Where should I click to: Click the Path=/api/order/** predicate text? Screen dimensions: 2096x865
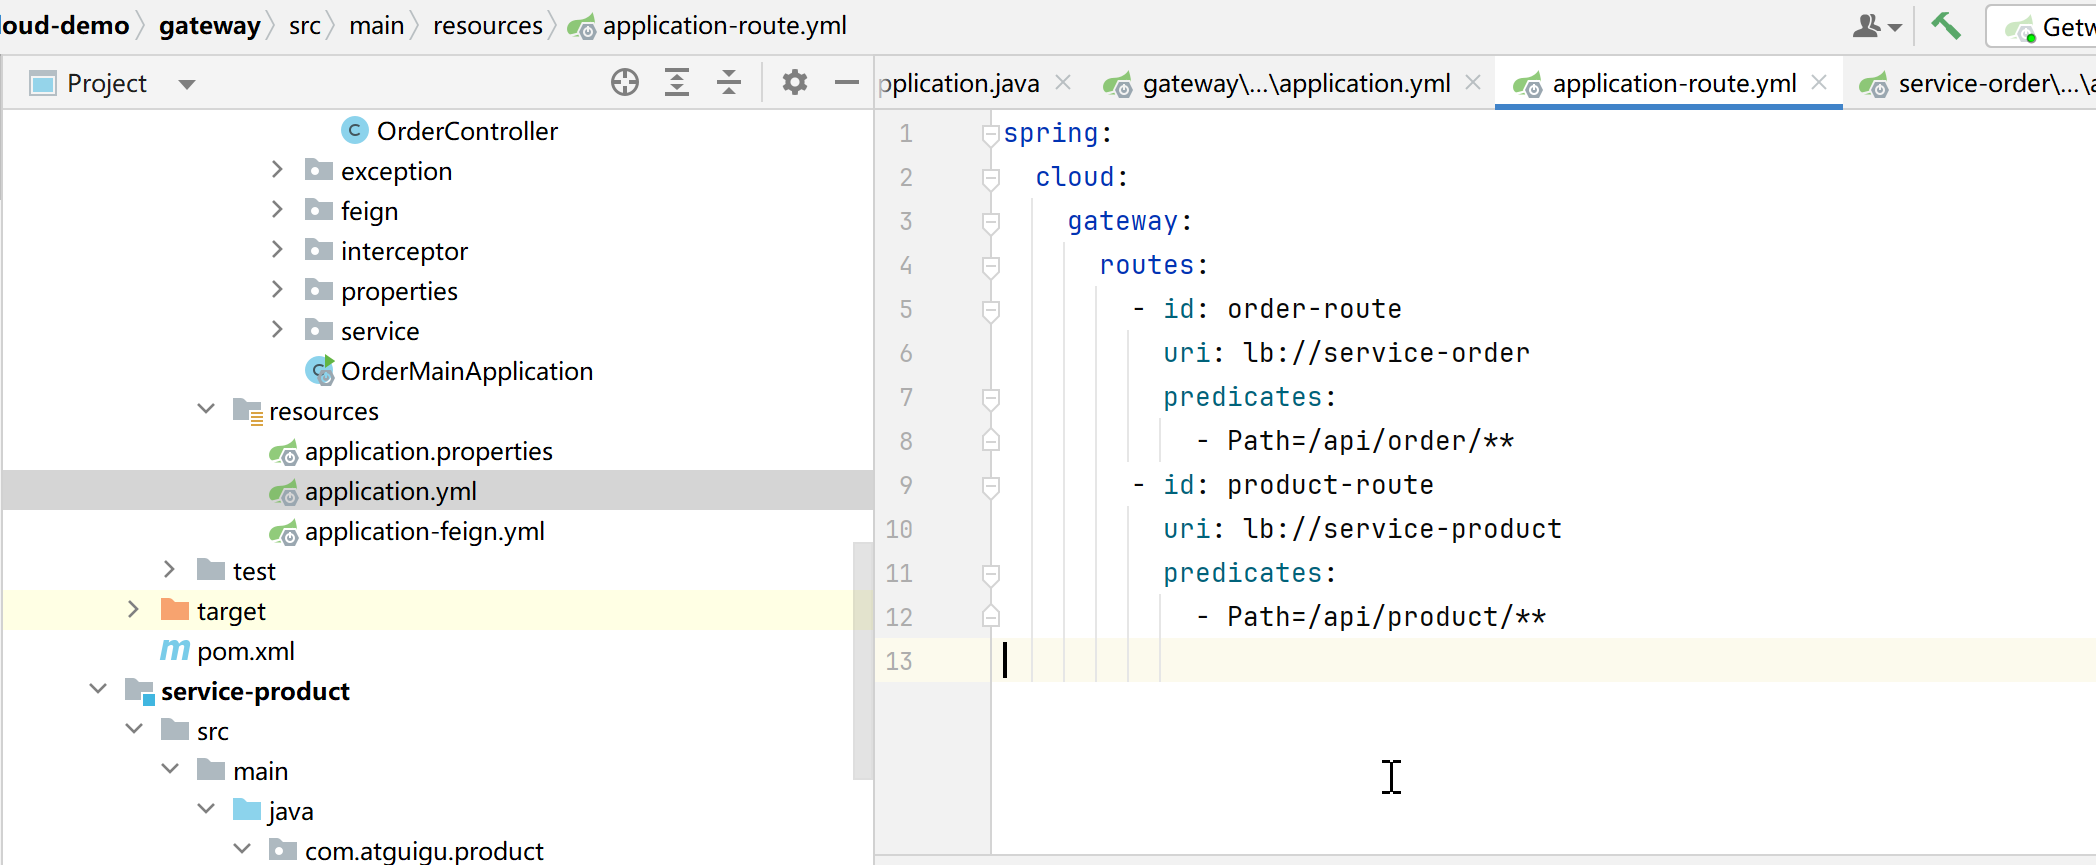(1370, 441)
